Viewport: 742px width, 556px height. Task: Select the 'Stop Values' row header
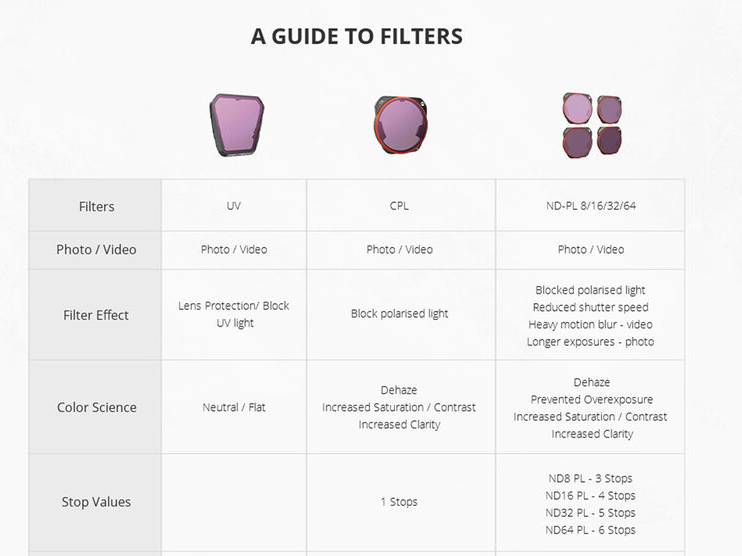tap(96, 502)
